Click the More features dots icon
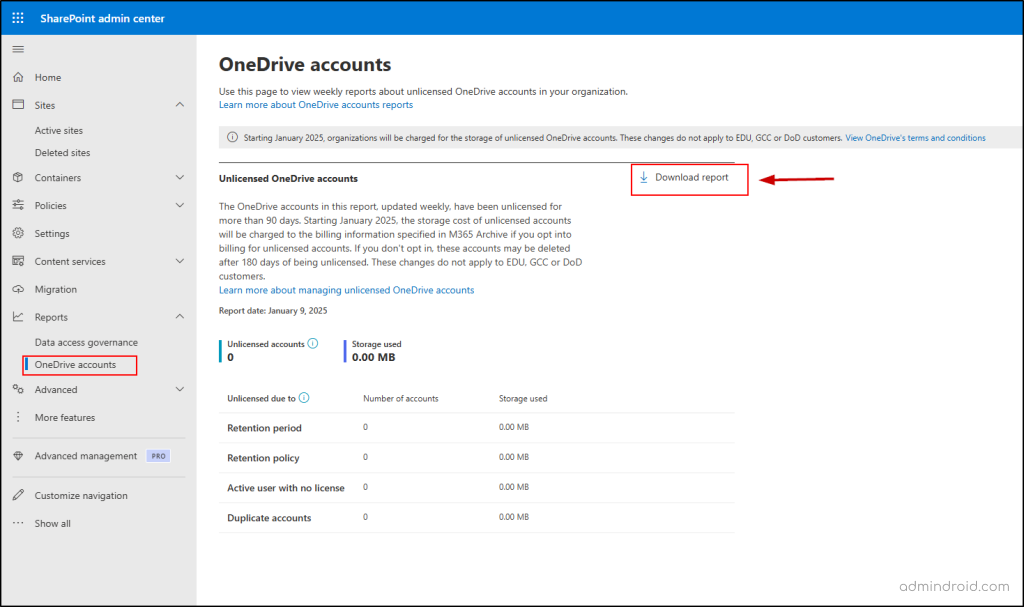This screenshot has width=1024, height=607. click(18, 417)
